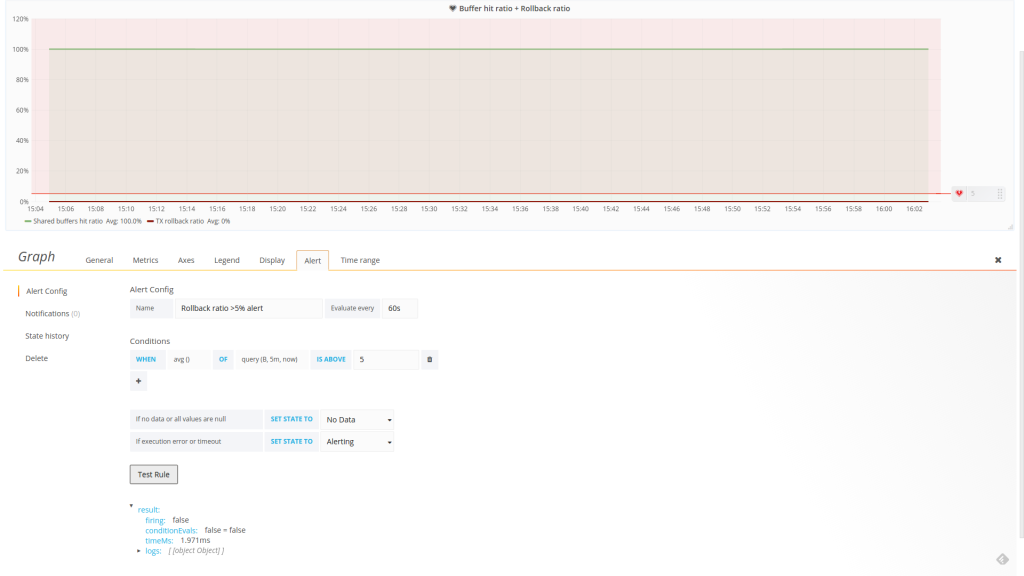Click the bottom-right Grafana corner icon
Screen dimensions: 1024x576
point(1001,559)
